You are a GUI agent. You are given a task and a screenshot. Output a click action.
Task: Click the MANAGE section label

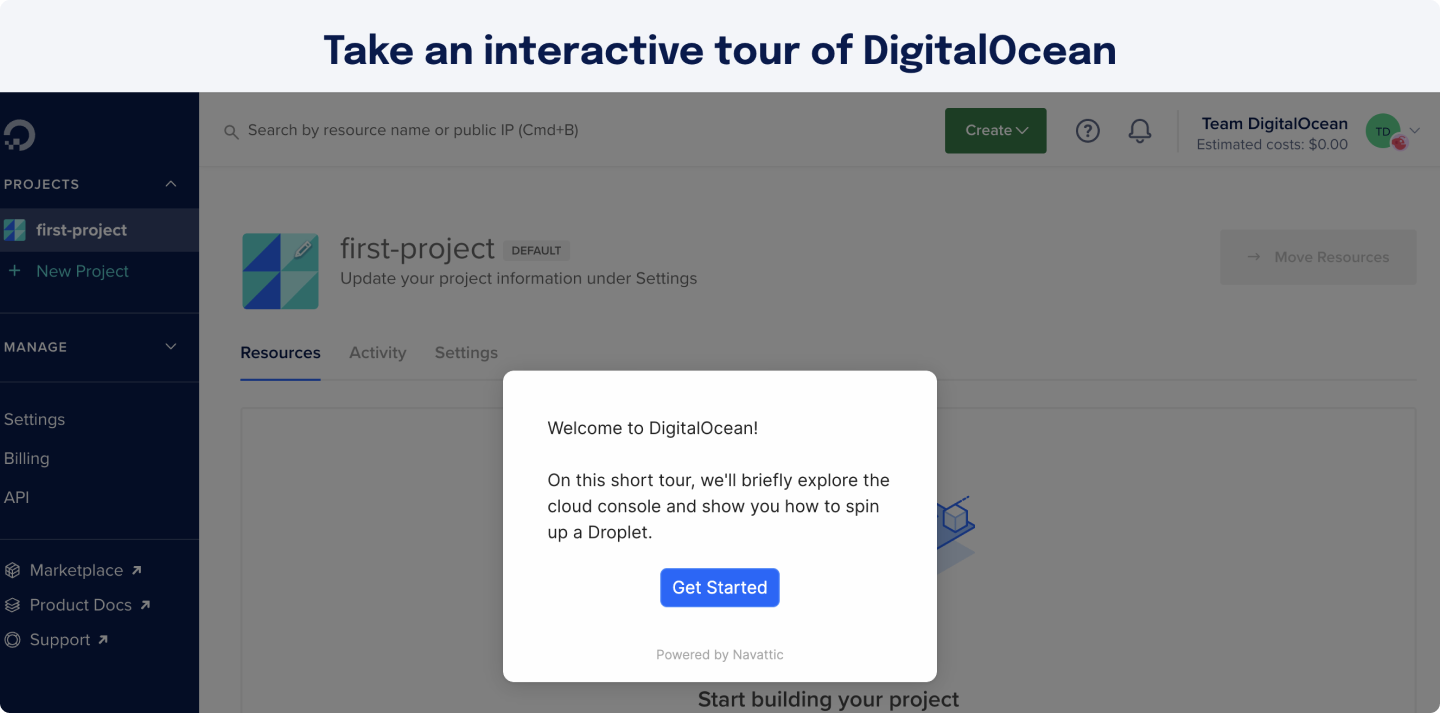point(35,347)
